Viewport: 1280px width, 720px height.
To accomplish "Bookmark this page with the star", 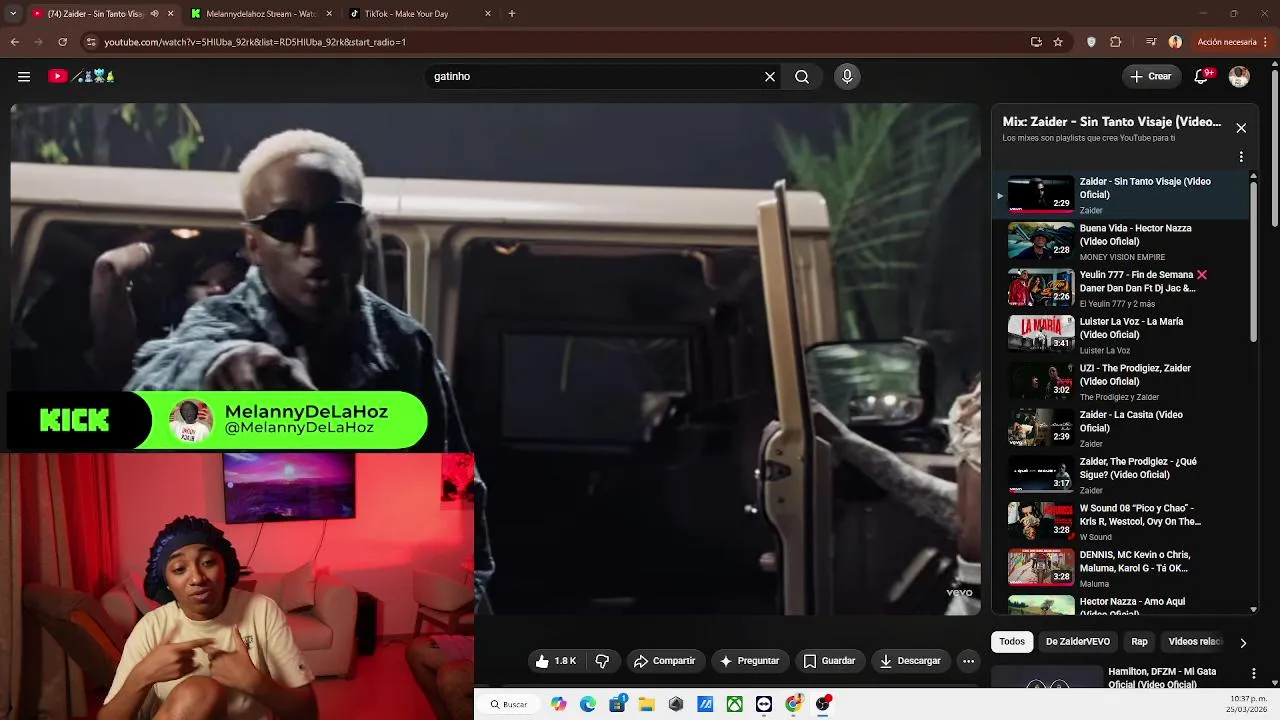I will [x=1058, y=42].
